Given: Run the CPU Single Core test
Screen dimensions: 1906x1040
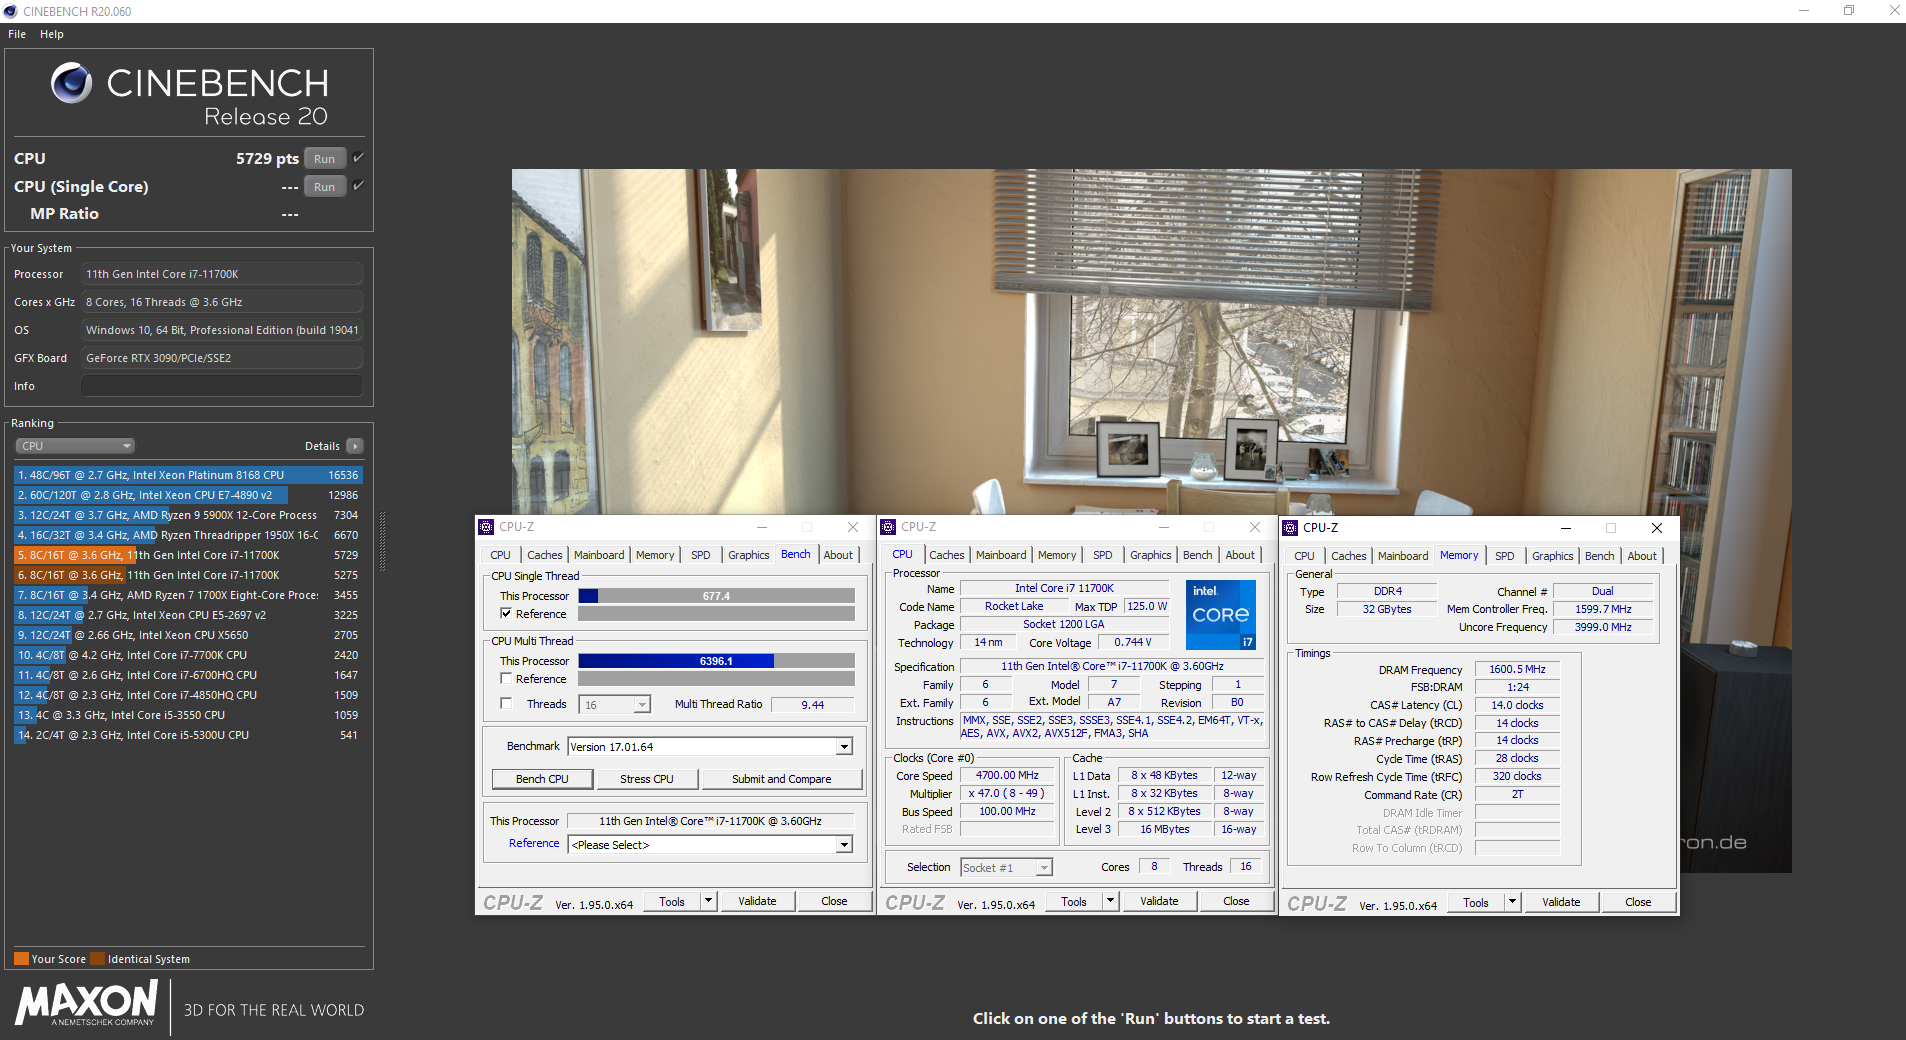Looking at the screenshot, I should 325,186.
